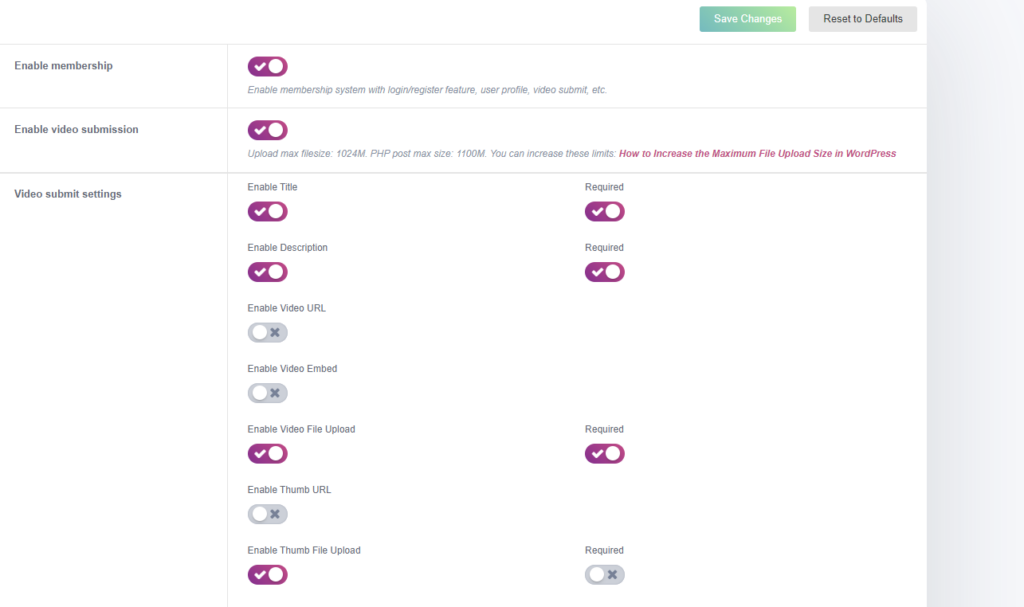Image resolution: width=1024 pixels, height=607 pixels.
Task: Turn off Enable Thumb File Upload
Action: [x=267, y=575]
